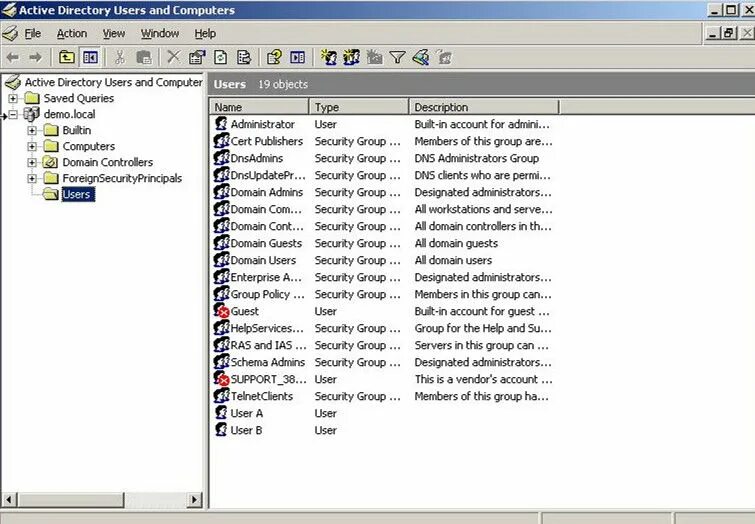Click the Domain Admins group icon
The width and height of the screenshot is (755, 524).
pos(221,192)
